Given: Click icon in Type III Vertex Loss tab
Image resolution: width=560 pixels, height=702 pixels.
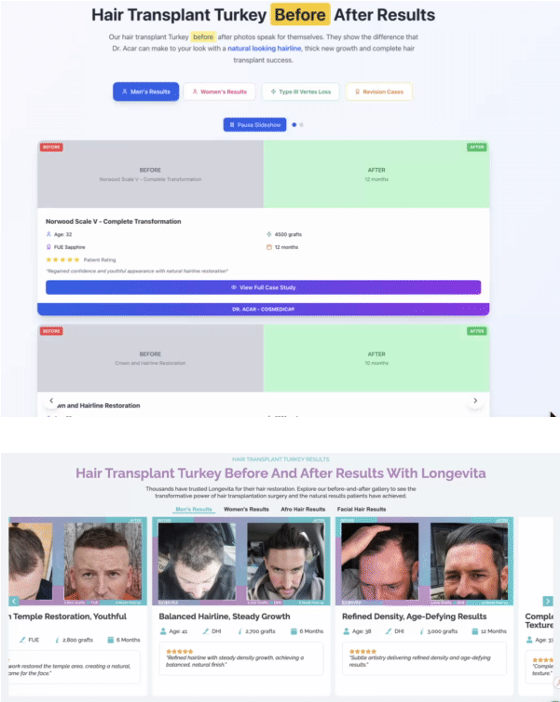Looking at the screenshot, I should coord(273,91).
